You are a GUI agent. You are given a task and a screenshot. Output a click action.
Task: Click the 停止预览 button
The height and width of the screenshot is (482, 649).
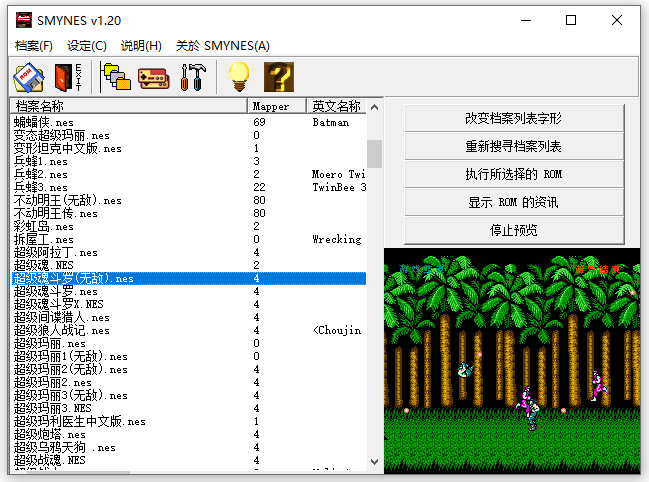514,230
